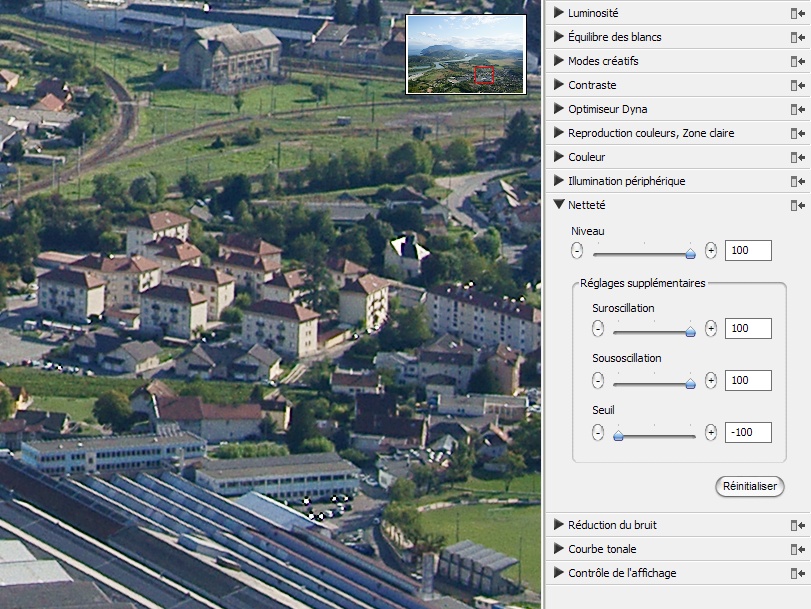Click the detach icon next to Courbe tonale
This screenshot has width=811, height=609.
(x=797, y=549)
